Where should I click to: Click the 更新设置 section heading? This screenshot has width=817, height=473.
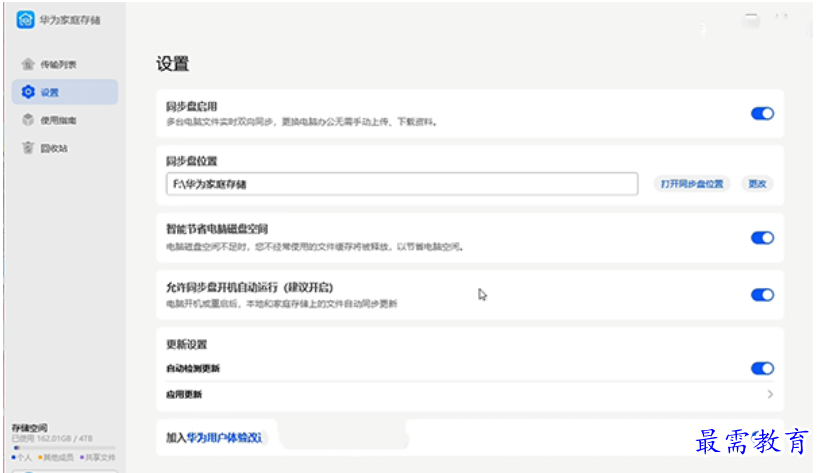coord(187,344)
